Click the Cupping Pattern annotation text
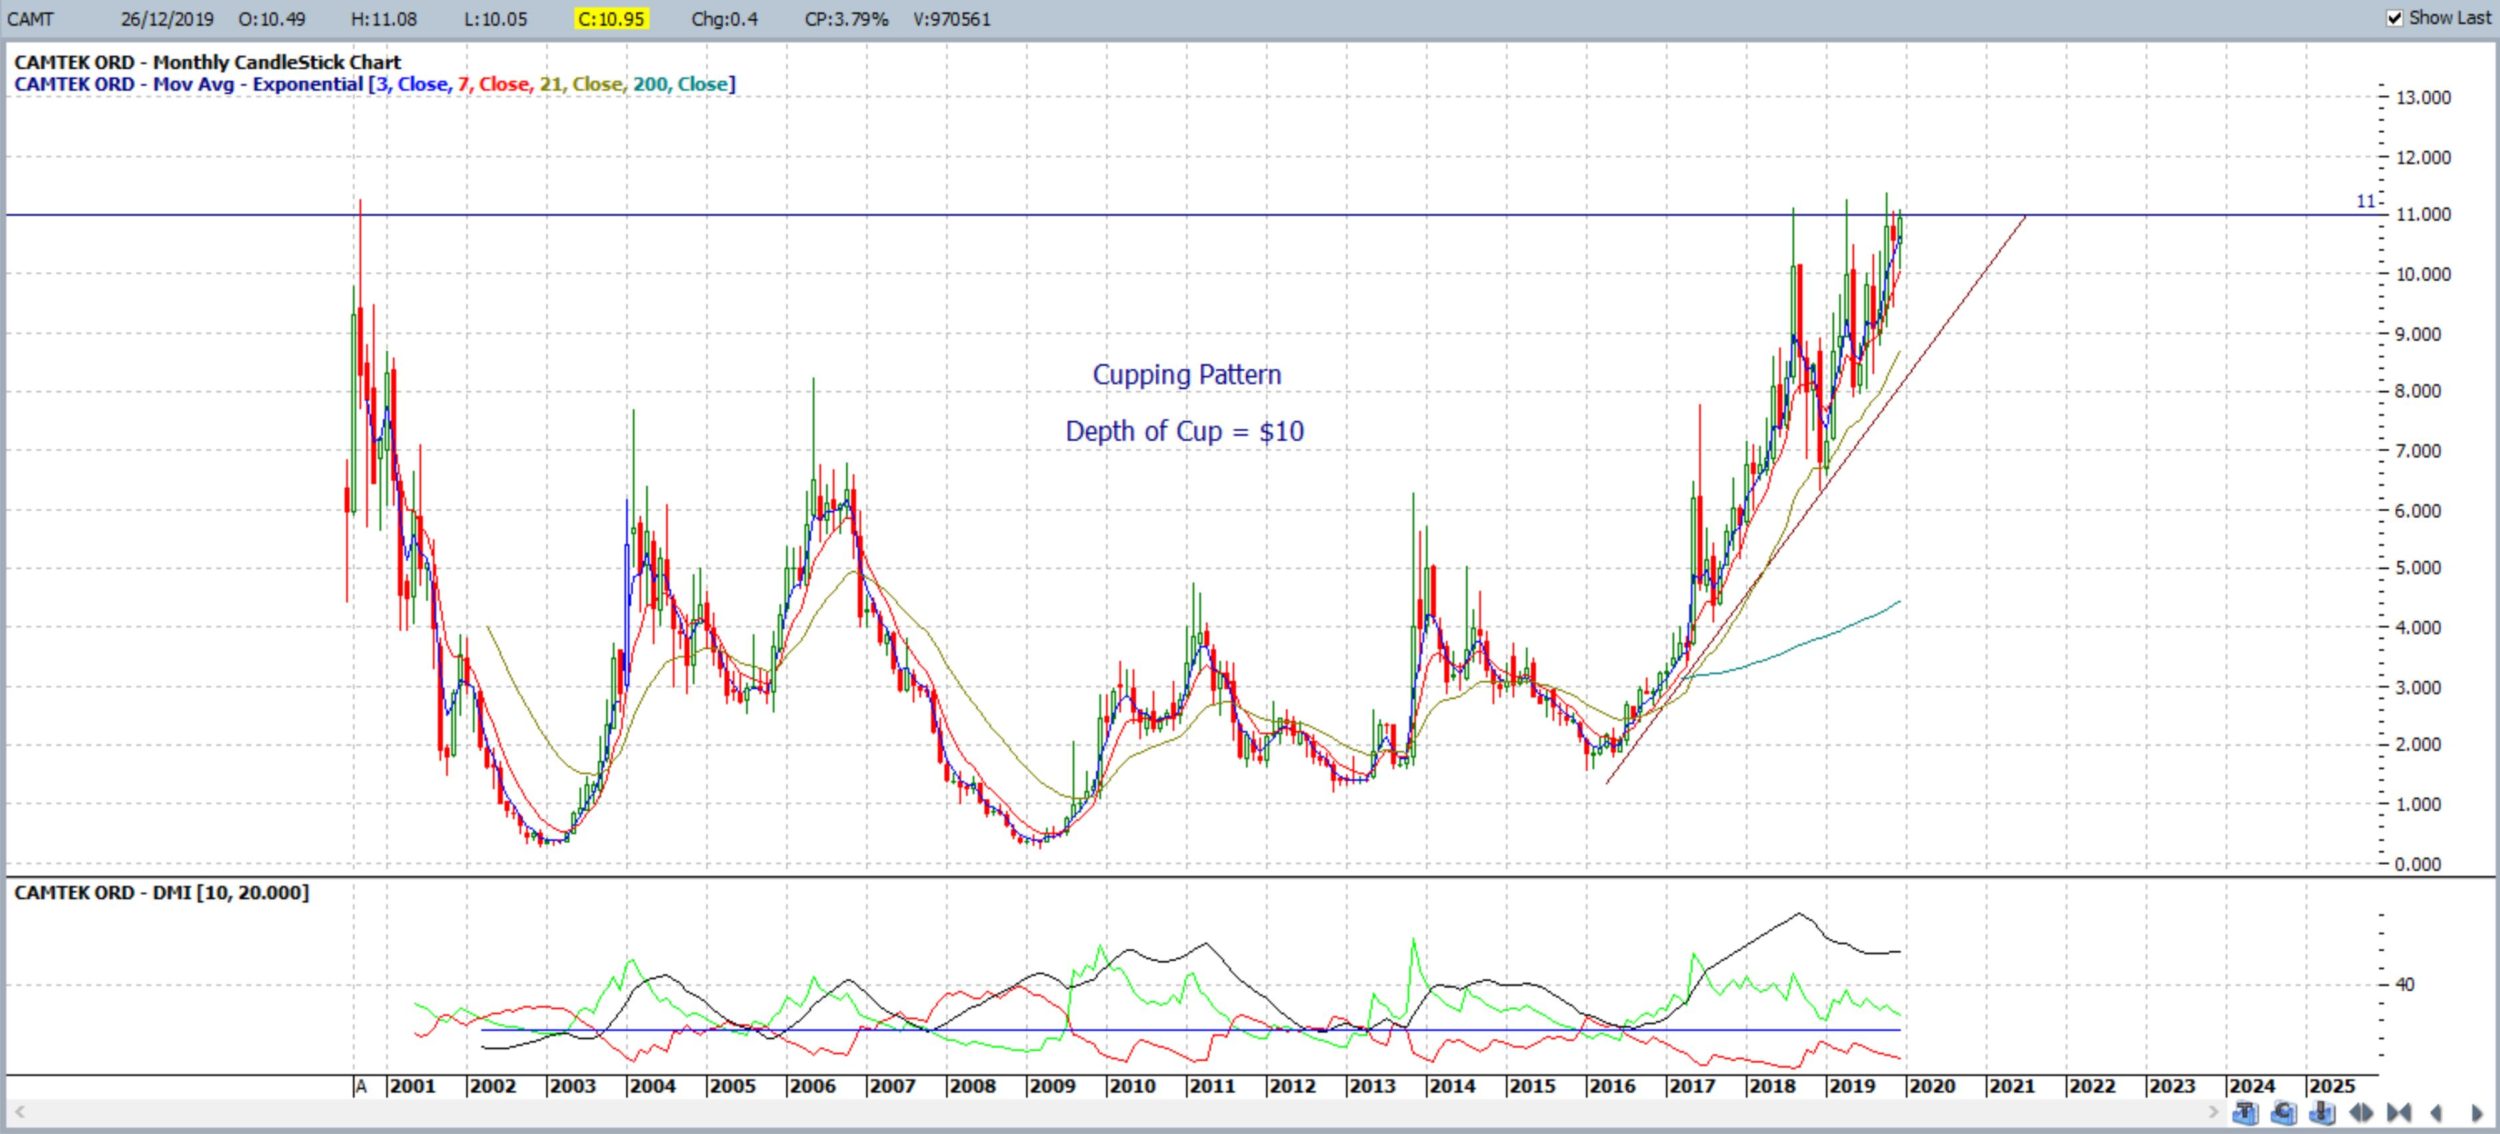This screenshot has height=1134, width=2500. point(1186,375)
